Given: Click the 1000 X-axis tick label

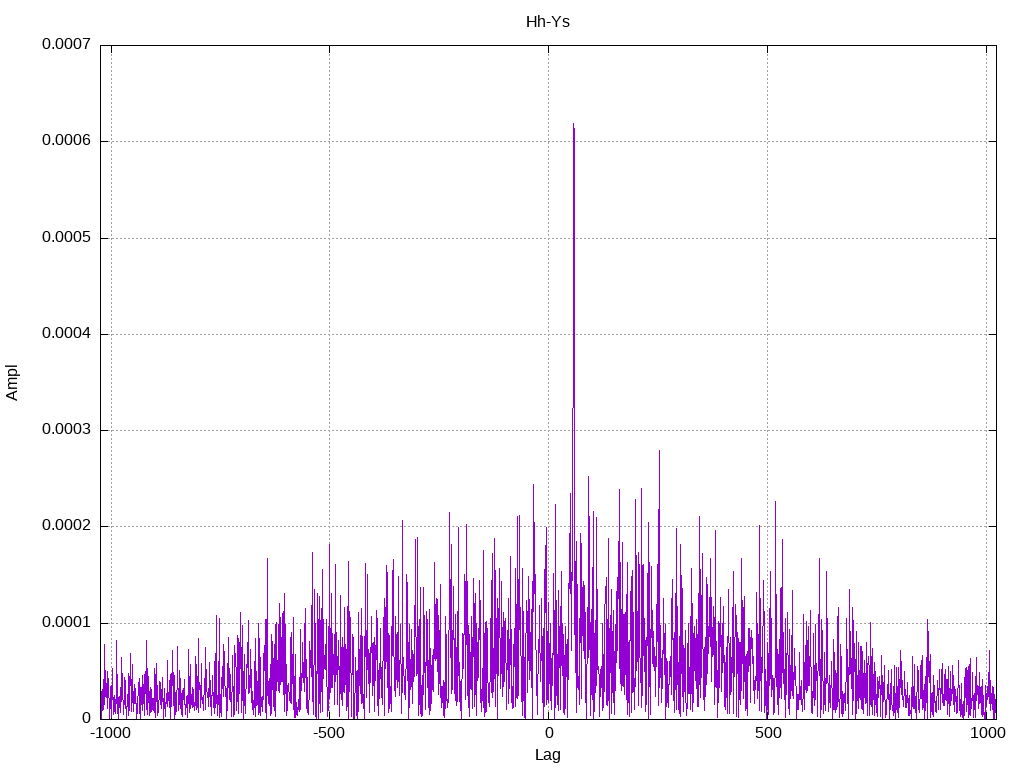Looking at the screenshot, I should coord(987,733).
